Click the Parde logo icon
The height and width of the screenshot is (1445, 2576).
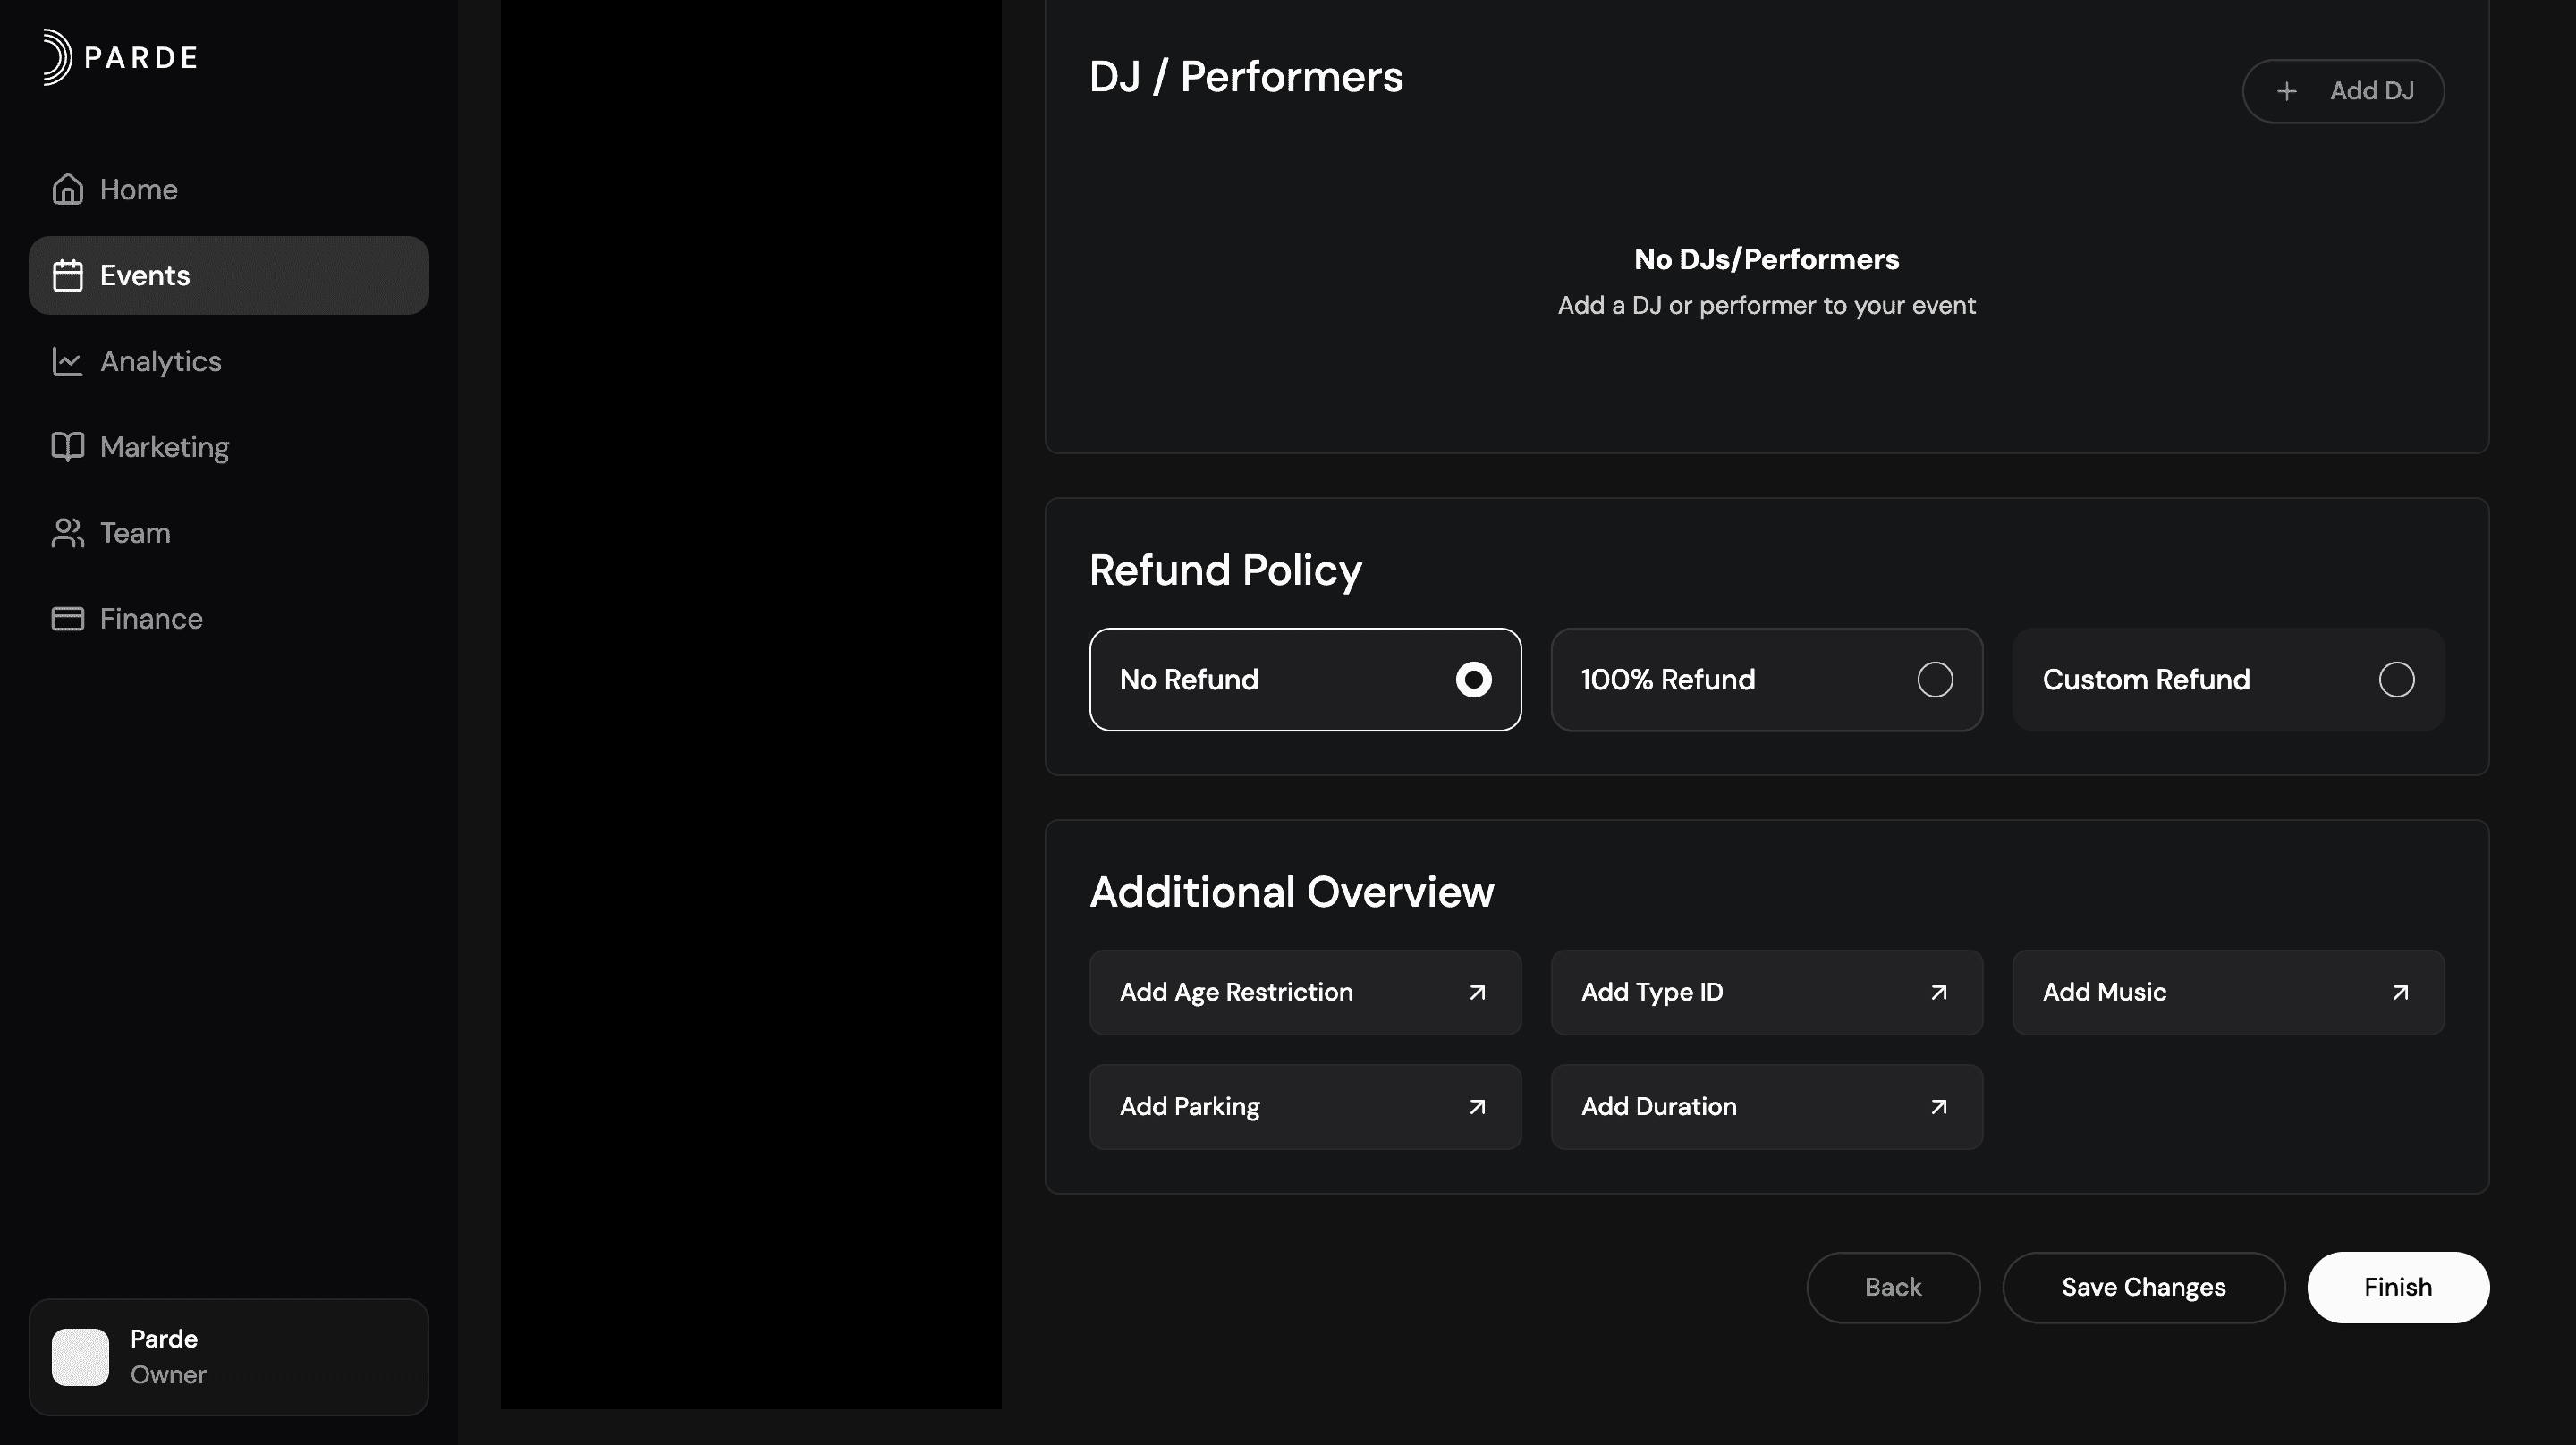pyautogui.click(x=58, y=57)
